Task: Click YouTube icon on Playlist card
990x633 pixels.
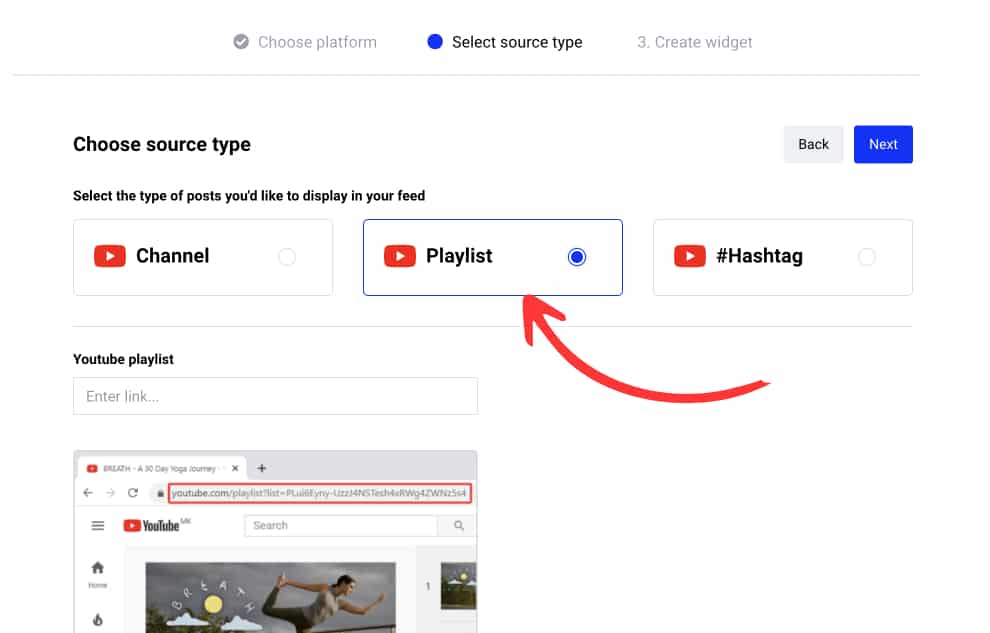Action: [x=400, y=256]
